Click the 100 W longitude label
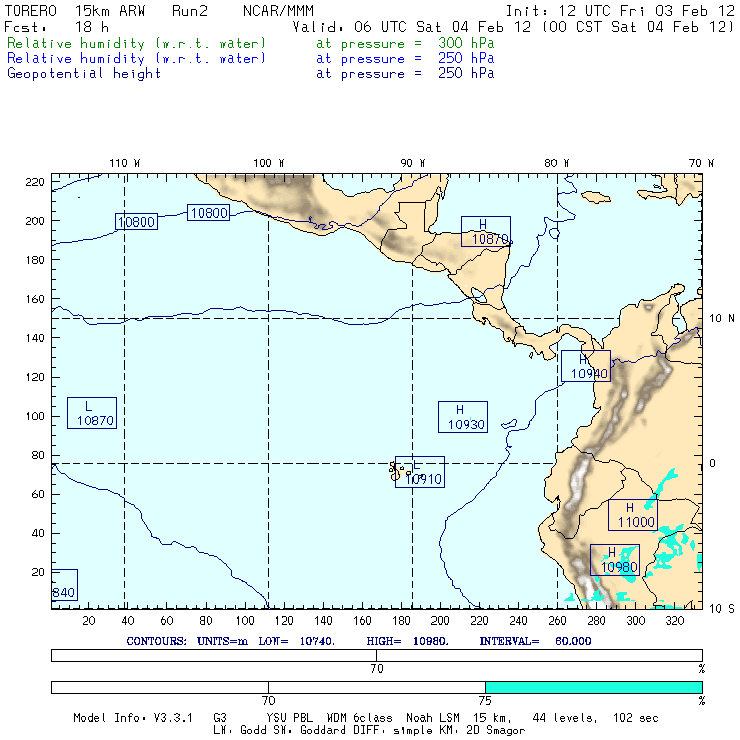740x740 pixels. [269, 163]
